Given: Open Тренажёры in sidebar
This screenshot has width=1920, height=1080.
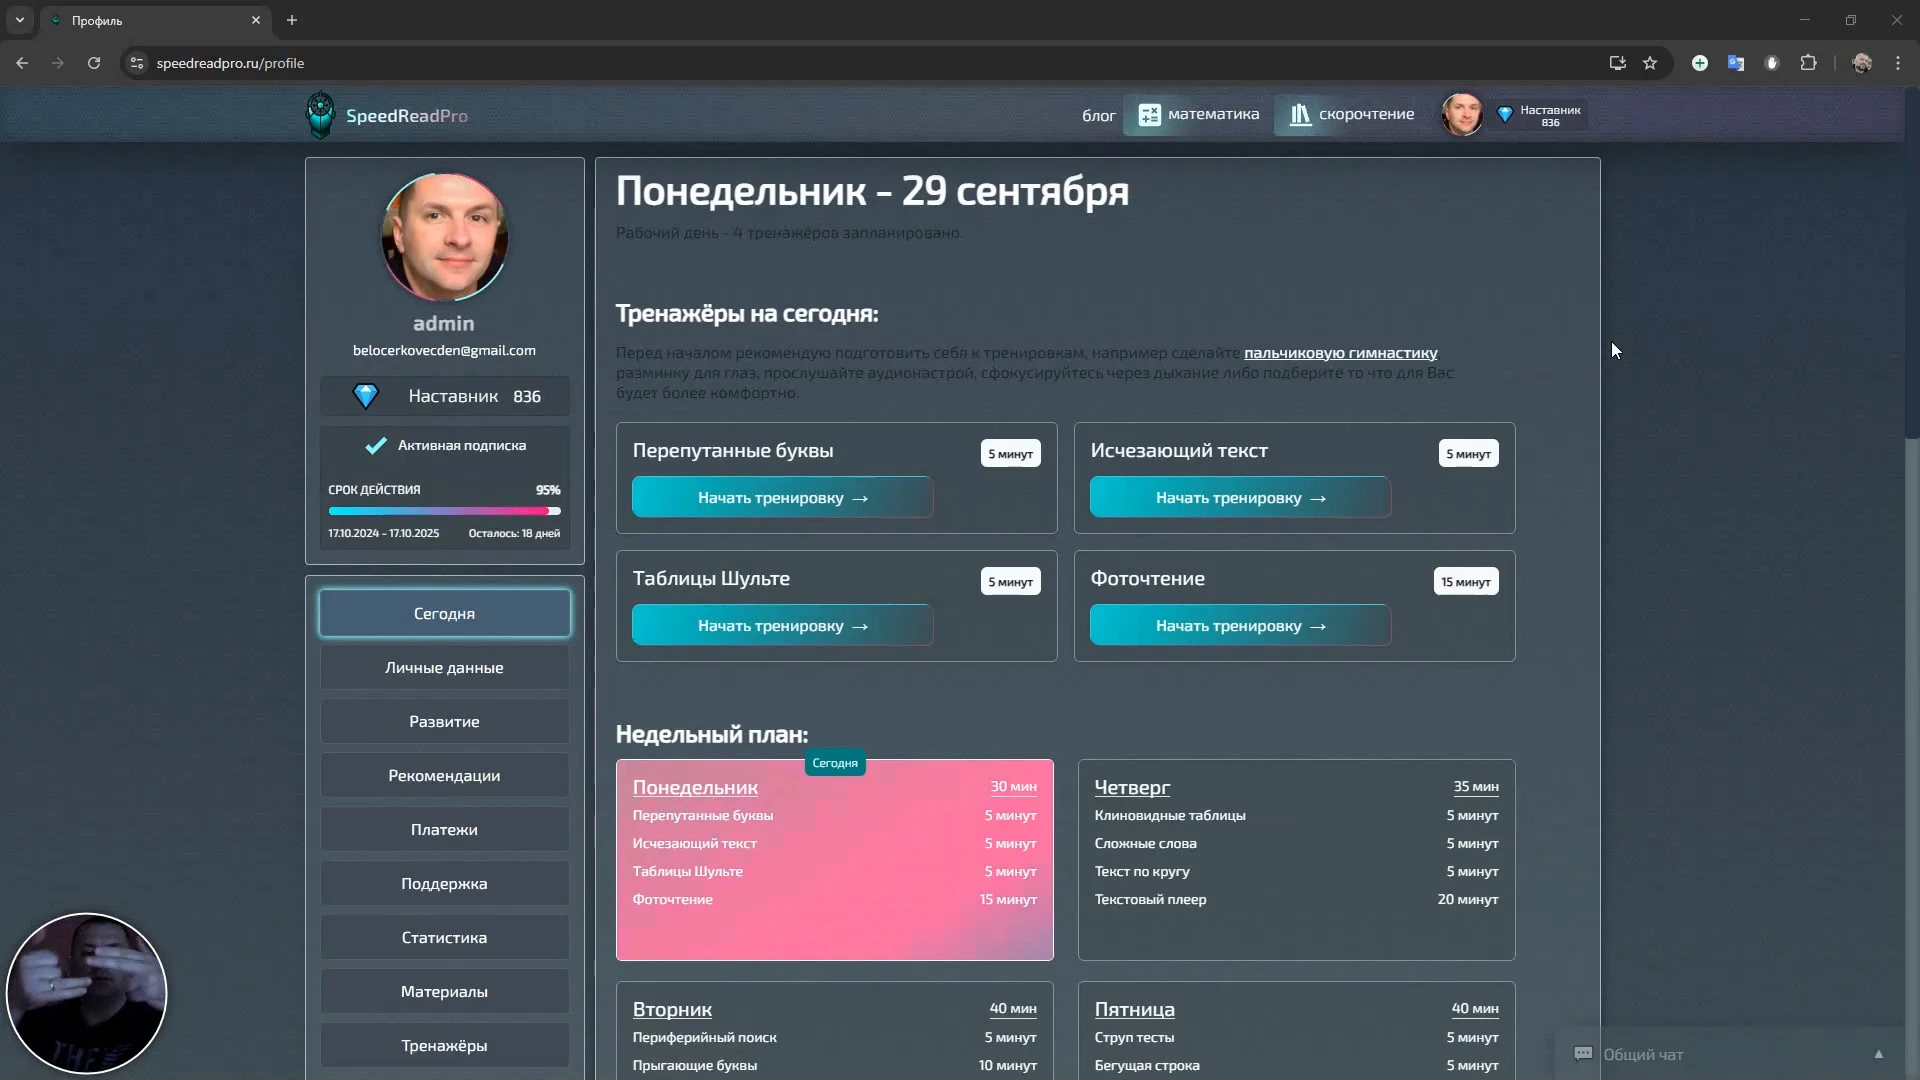Looking at the screenshot, I should [x=445, y=1045].
